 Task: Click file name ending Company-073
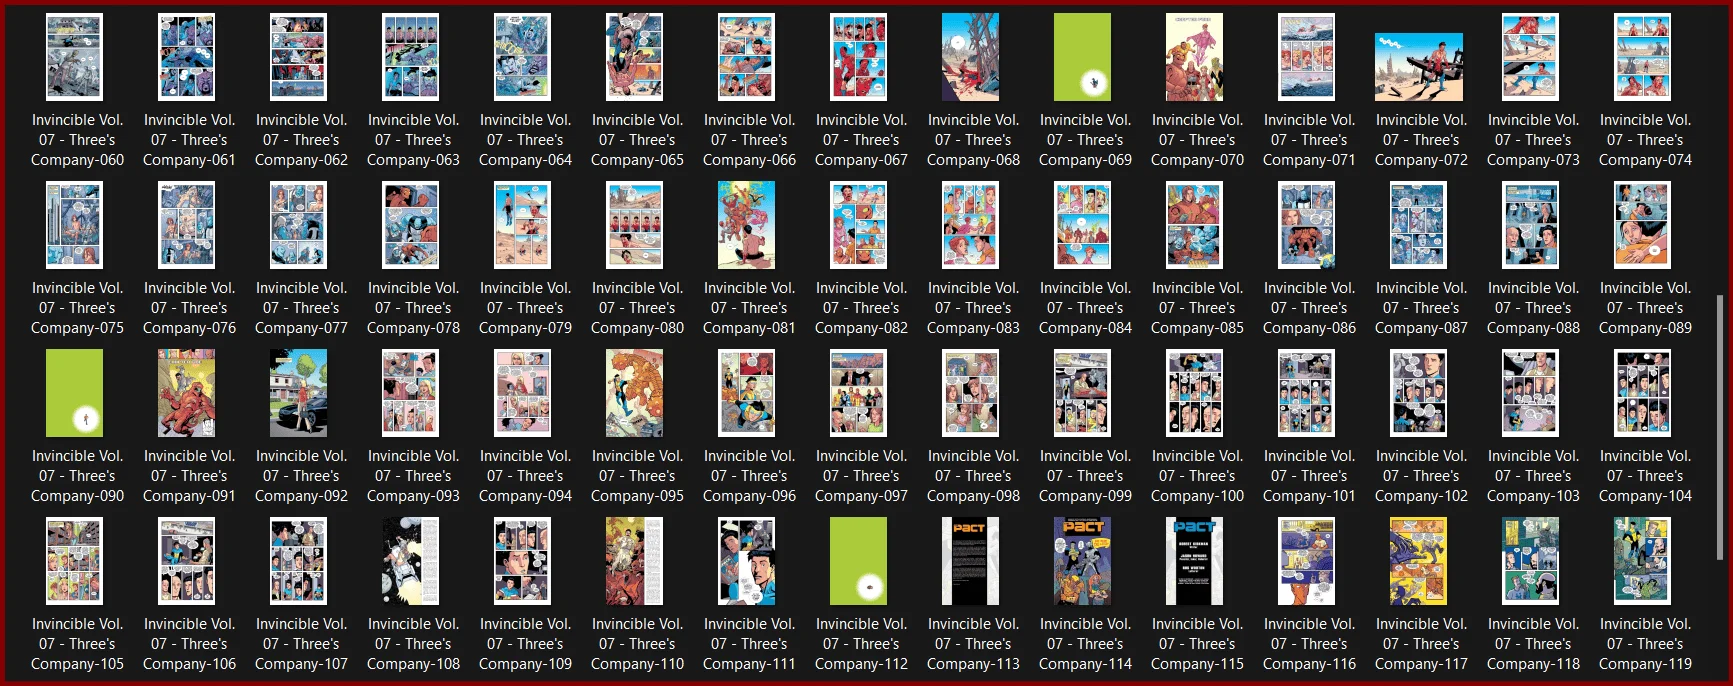[x=1533, y=140]
